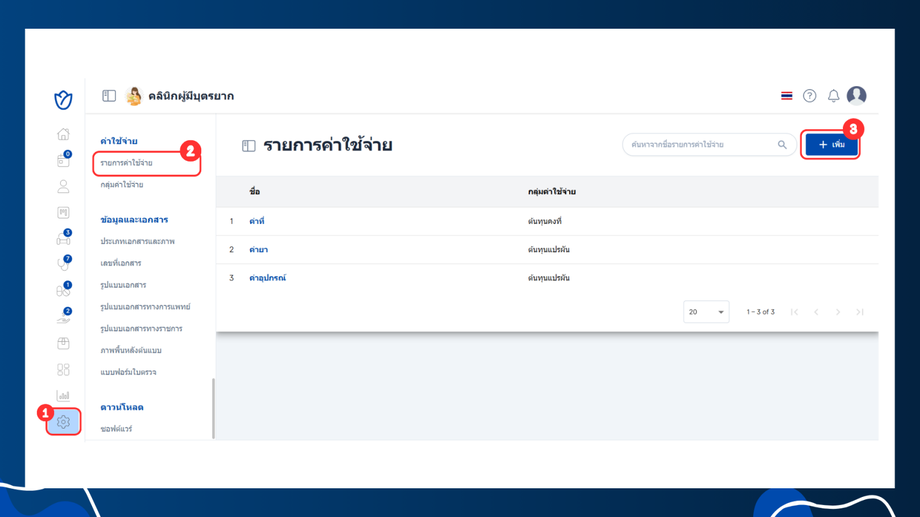Open notifications bell icon

pyautogui.click(x=833, y=96)
